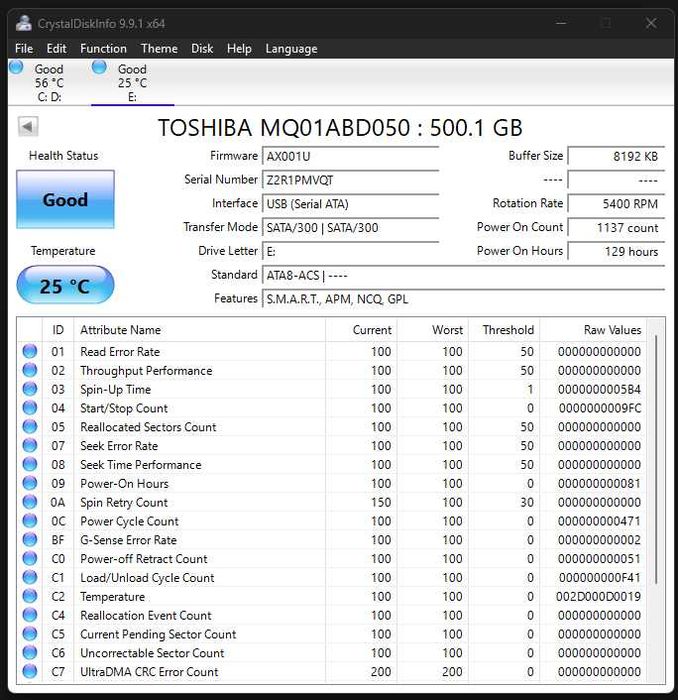Open the Help menu
678x700 pixels.
(239, 49)
